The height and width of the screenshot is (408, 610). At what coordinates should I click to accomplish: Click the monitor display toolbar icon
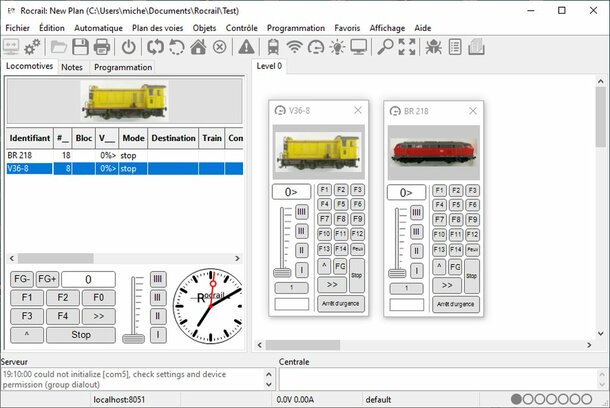coord(358,47)
